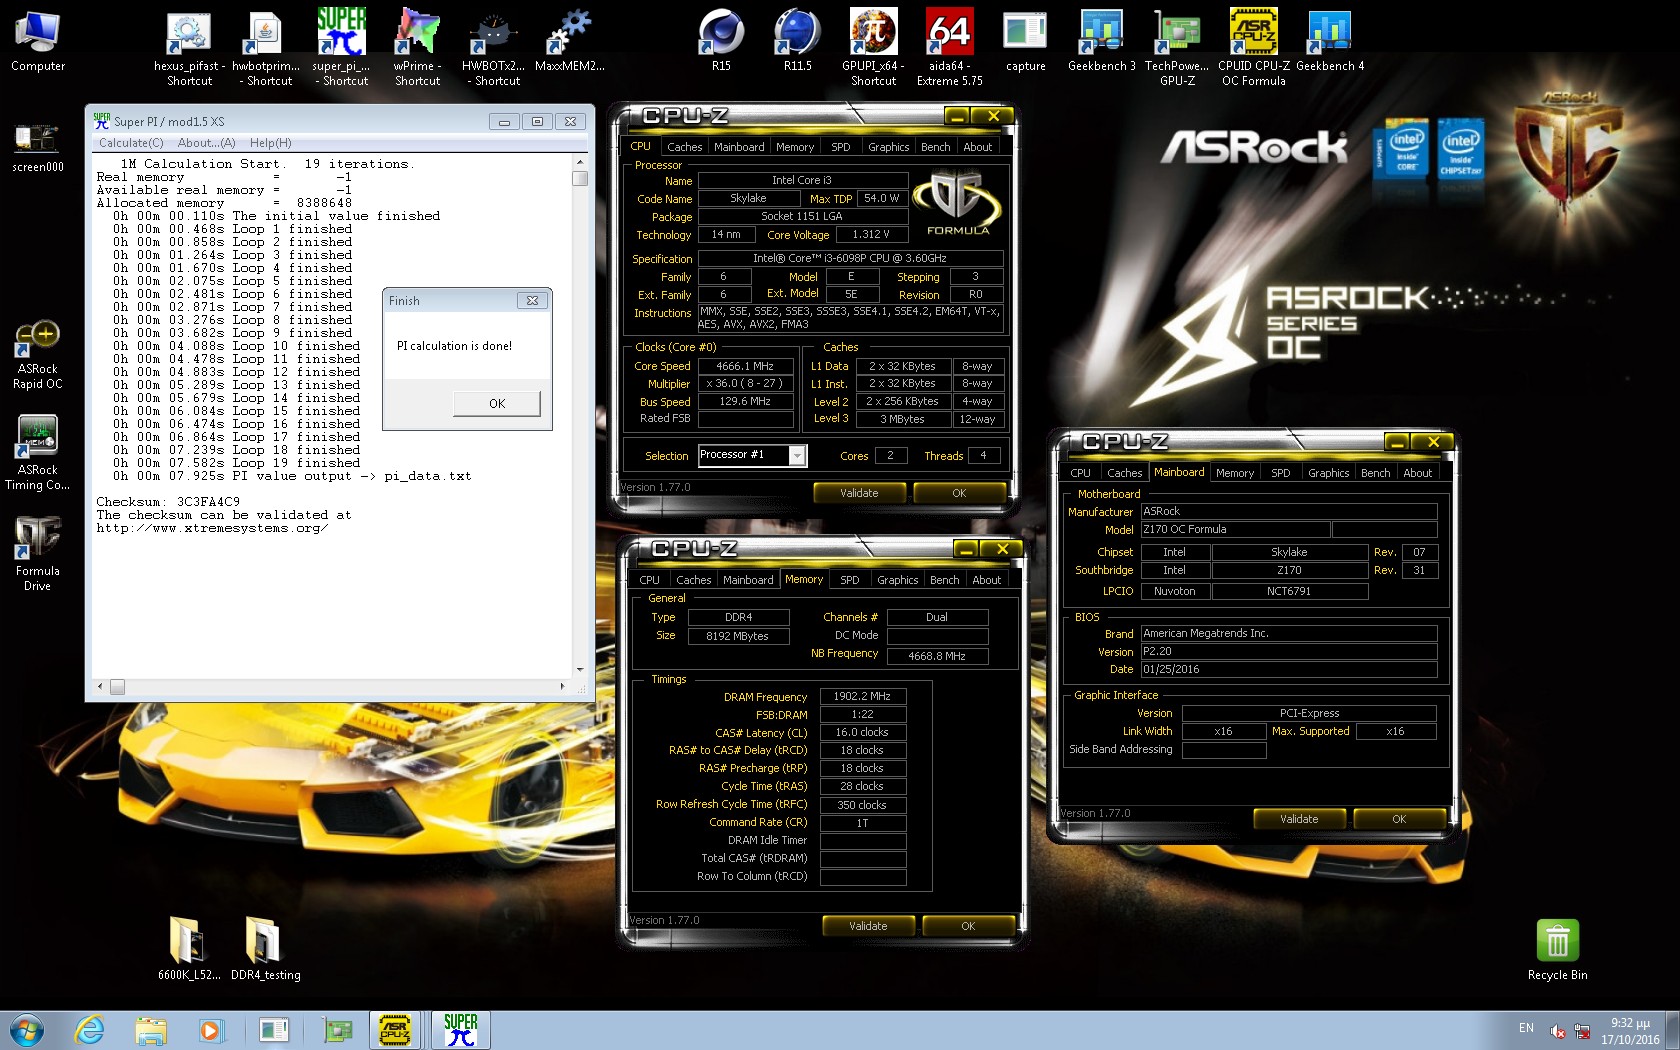
Task: Click OK in top CPU-Z window
Action: 959,493
